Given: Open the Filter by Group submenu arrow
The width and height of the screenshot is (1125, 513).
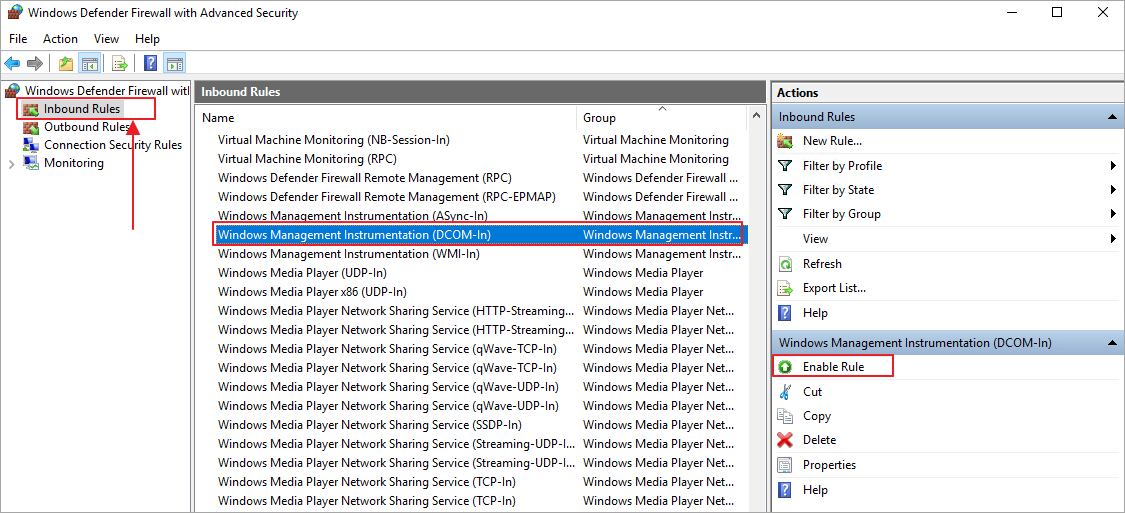Looking at the screenshot, I should (1113, 214).
